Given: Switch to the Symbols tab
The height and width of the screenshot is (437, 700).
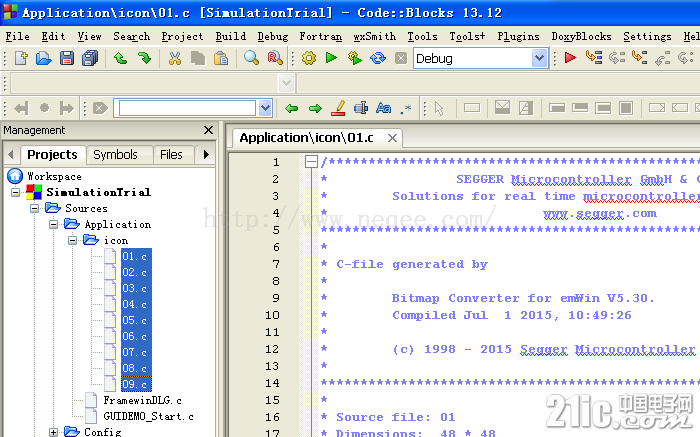Looking at the screenshot, I should (115, 154).
